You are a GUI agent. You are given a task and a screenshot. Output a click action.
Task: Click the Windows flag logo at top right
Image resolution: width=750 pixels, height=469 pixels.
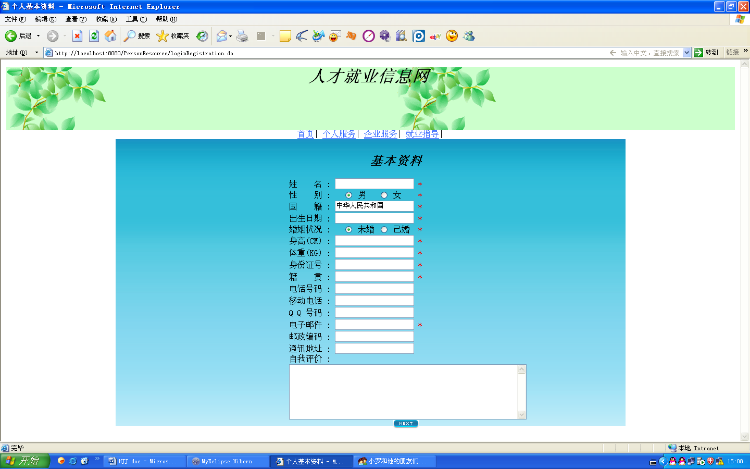point(739,20)
